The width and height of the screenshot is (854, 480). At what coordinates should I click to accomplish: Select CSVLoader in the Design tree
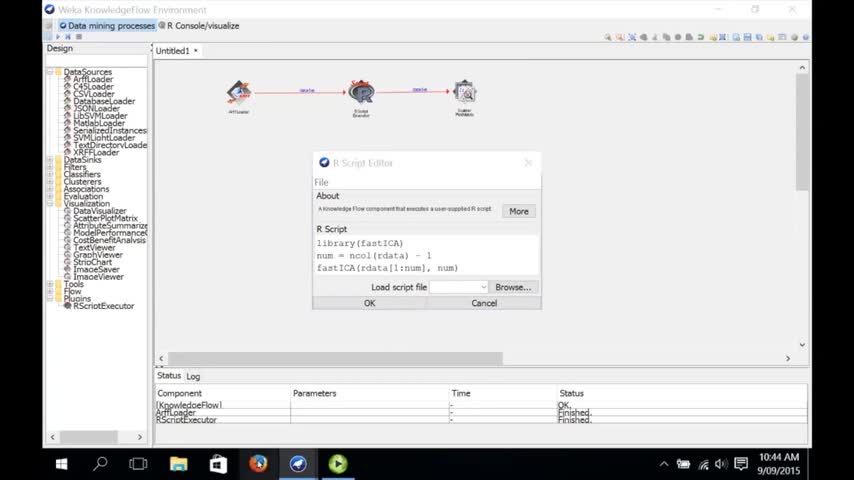94,94
